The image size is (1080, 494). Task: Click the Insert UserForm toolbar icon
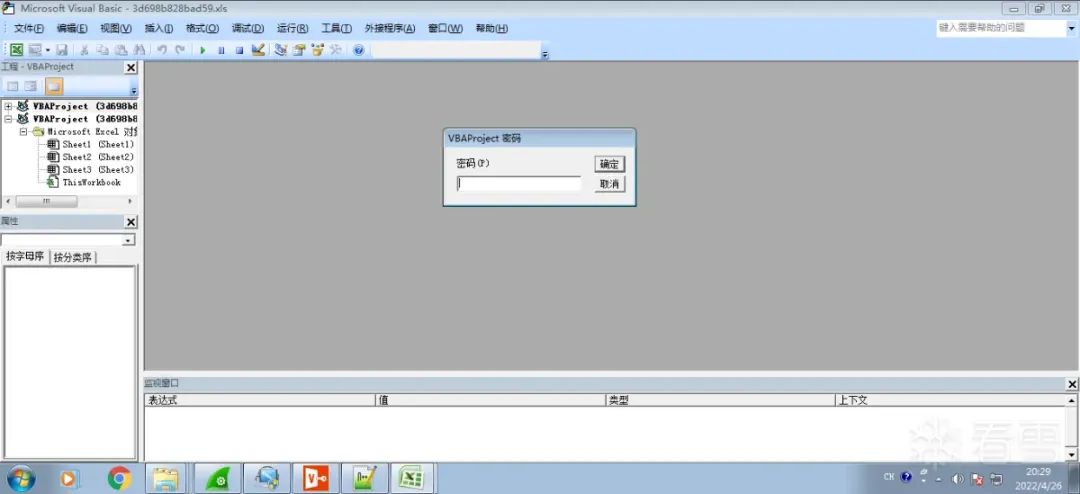pyautogui.click(x=34, y=50)
